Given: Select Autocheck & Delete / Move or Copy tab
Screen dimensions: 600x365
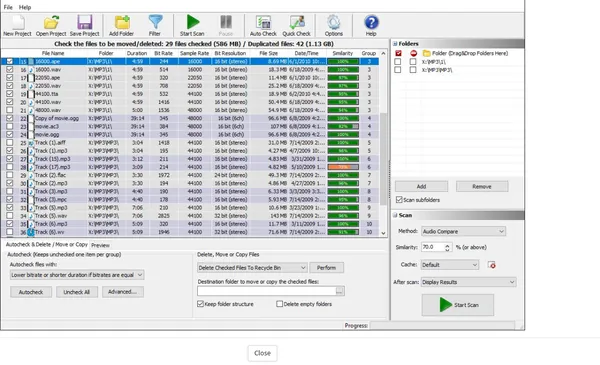Looking at the screenshot, I should pos(46,244).
